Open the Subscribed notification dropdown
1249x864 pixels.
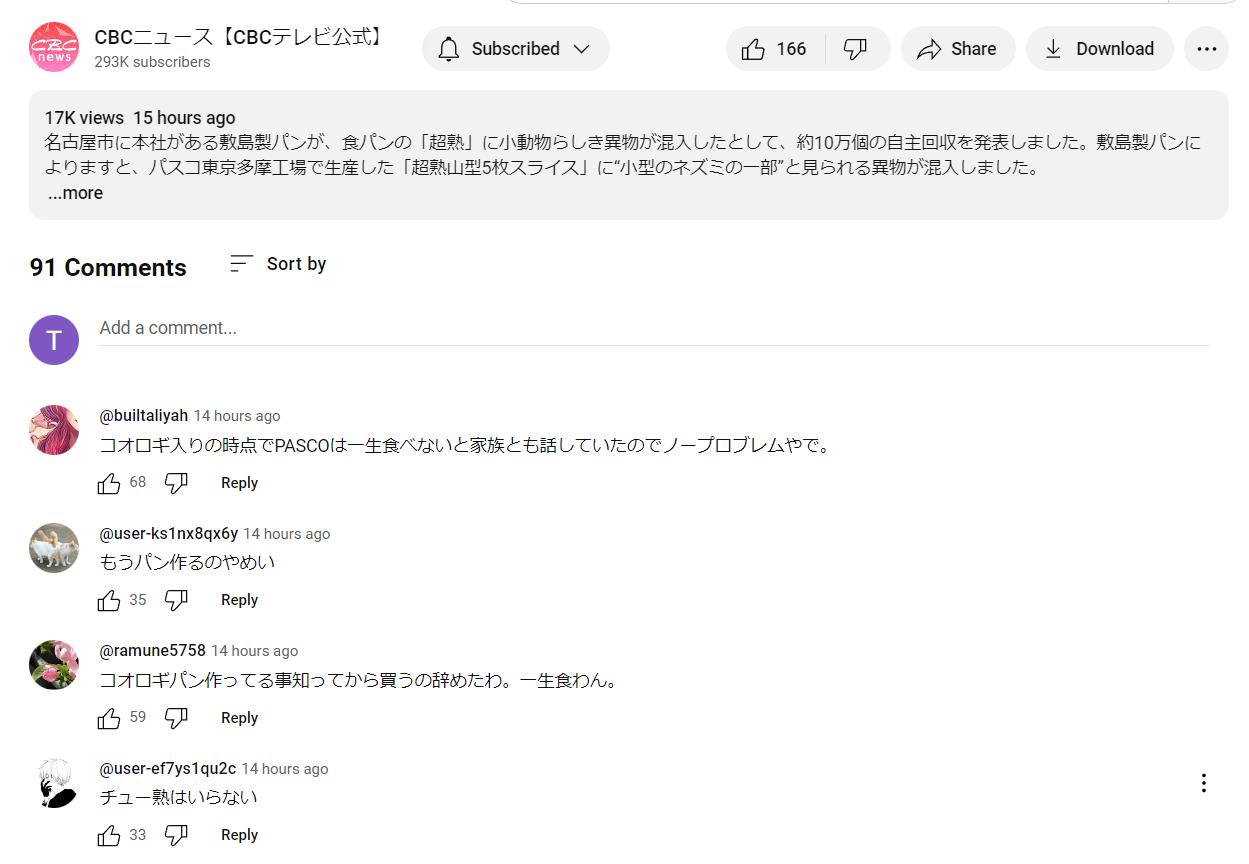(515, 49)
